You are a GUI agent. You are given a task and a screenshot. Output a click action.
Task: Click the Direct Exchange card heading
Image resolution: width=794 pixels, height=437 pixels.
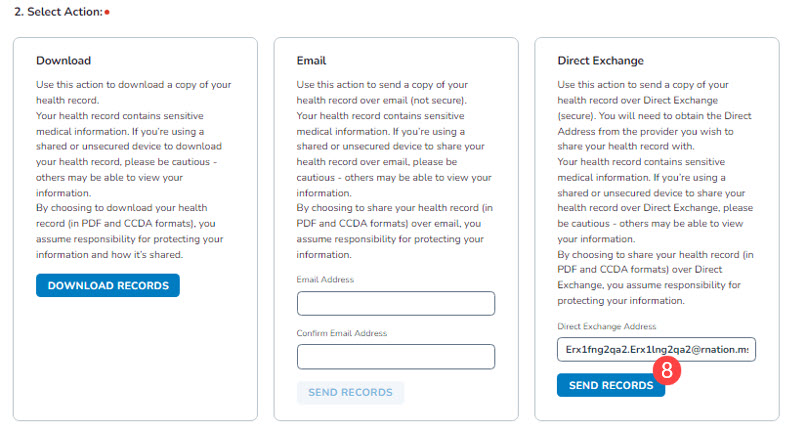pos(600,60)
